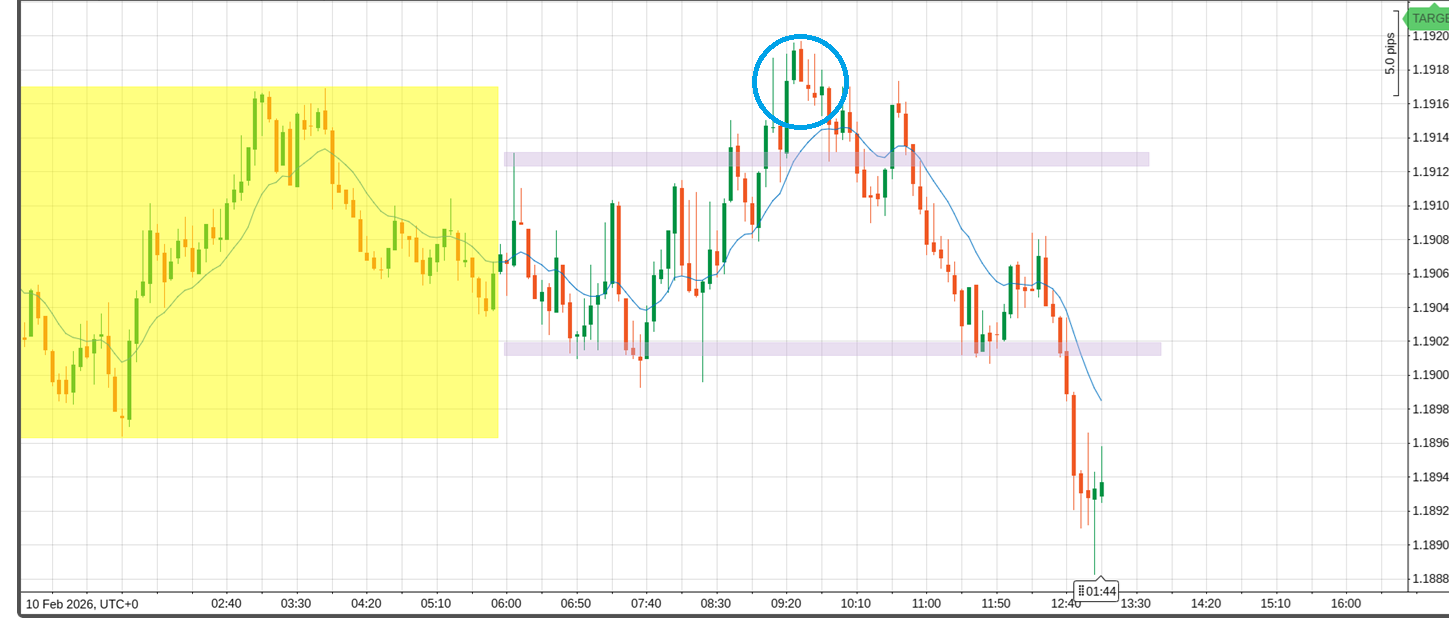Click the 09:20 time axis label
1449x633 pixels.
pos(786,604)
